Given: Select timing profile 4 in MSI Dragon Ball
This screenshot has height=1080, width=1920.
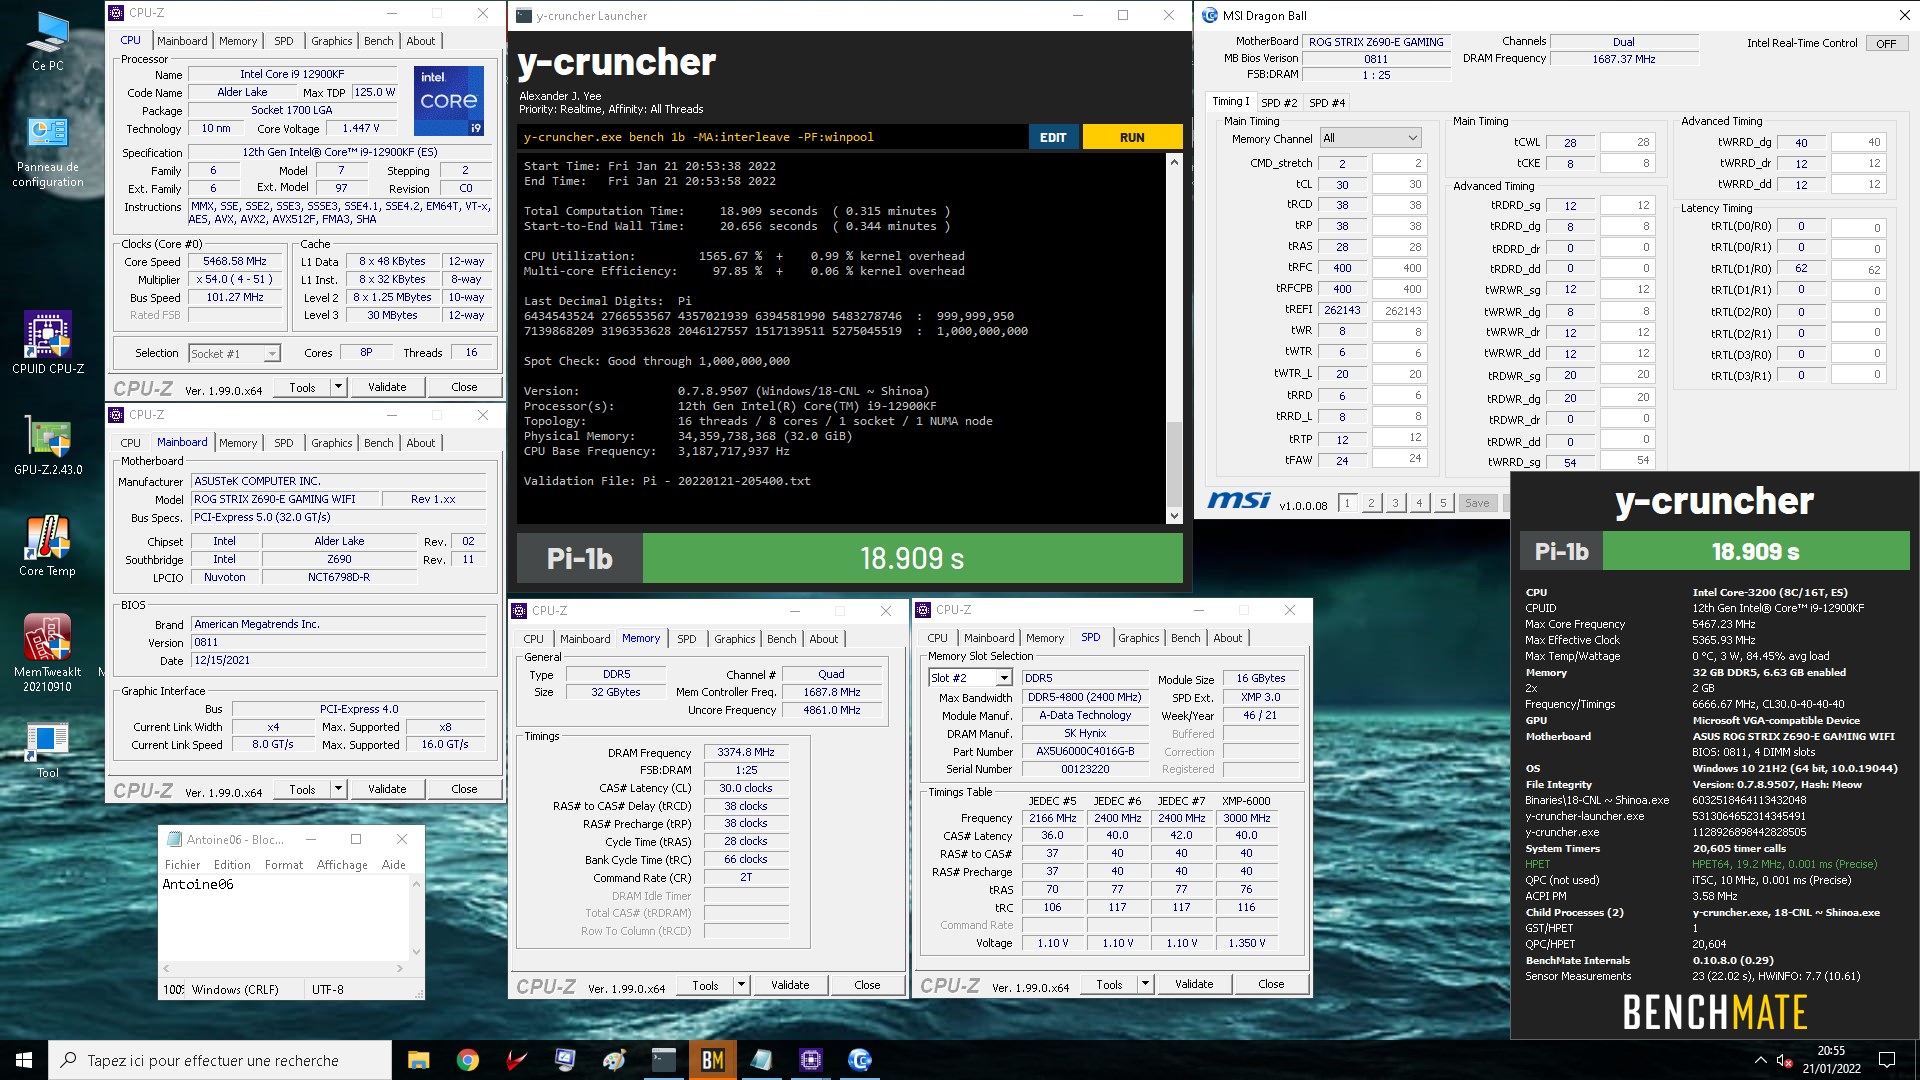Looking at the screenshot, I should pos(1419,503).
